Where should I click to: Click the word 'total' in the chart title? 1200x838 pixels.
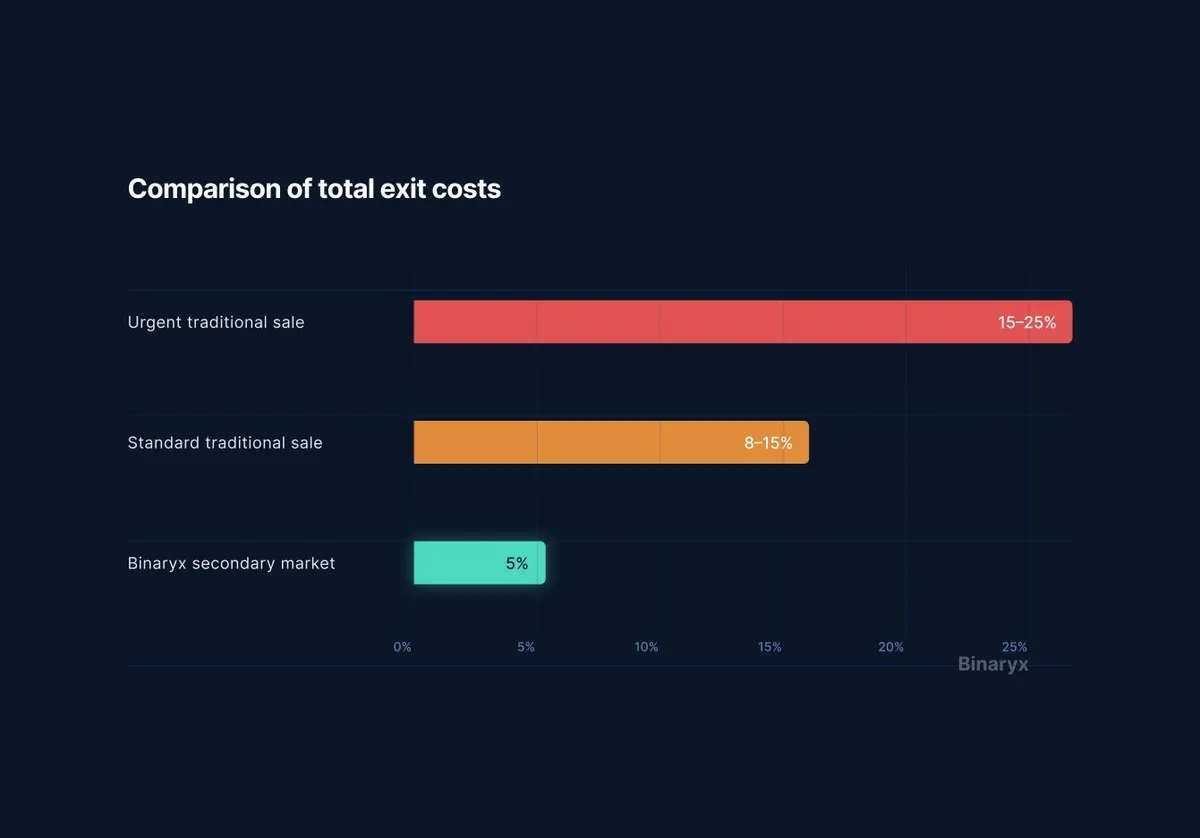346,189
